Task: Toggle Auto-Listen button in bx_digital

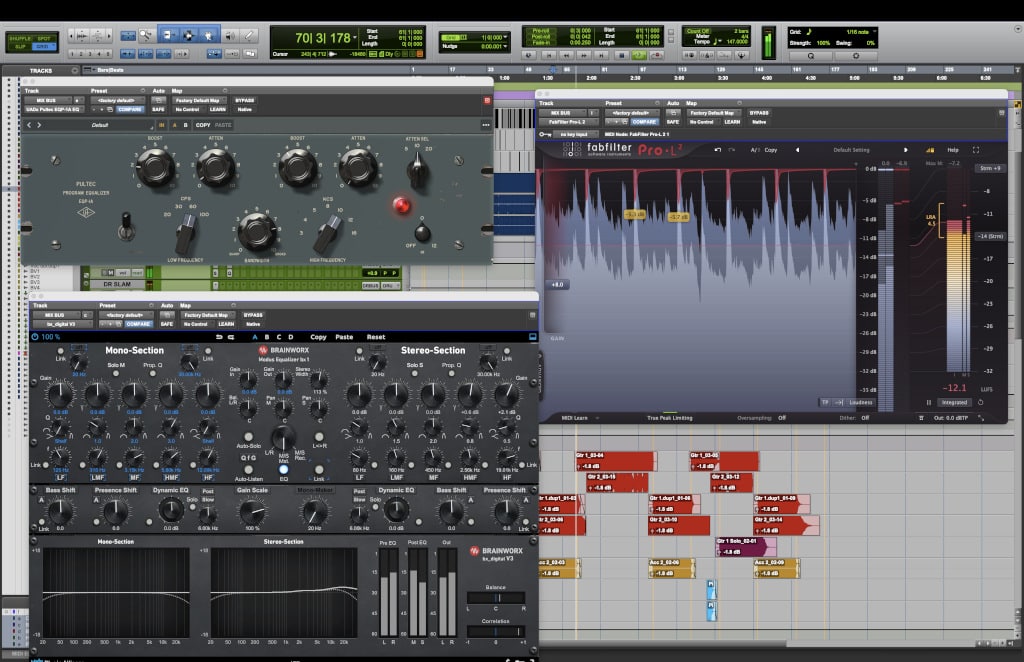Action: click(248, 469)
